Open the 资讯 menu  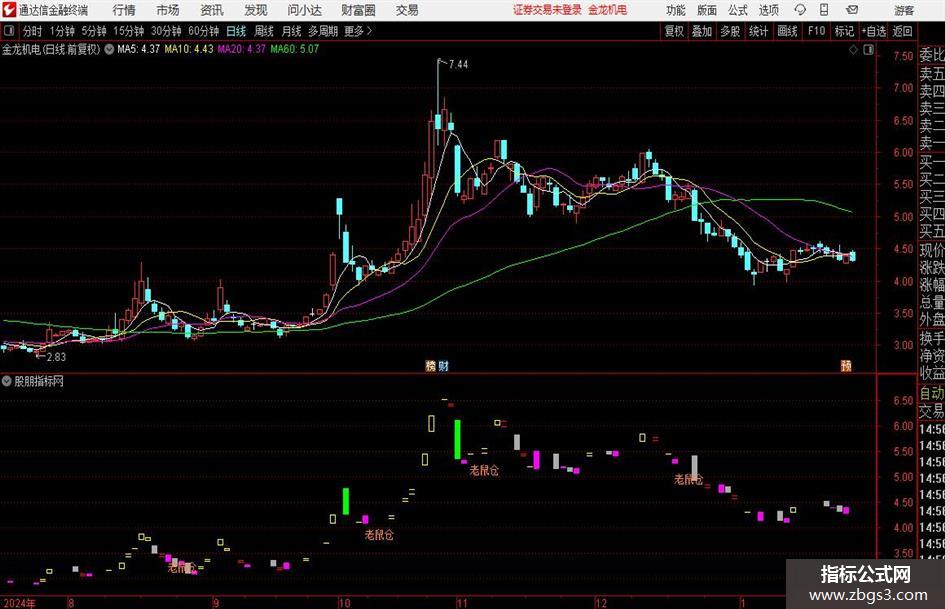[x=212, y=10]
